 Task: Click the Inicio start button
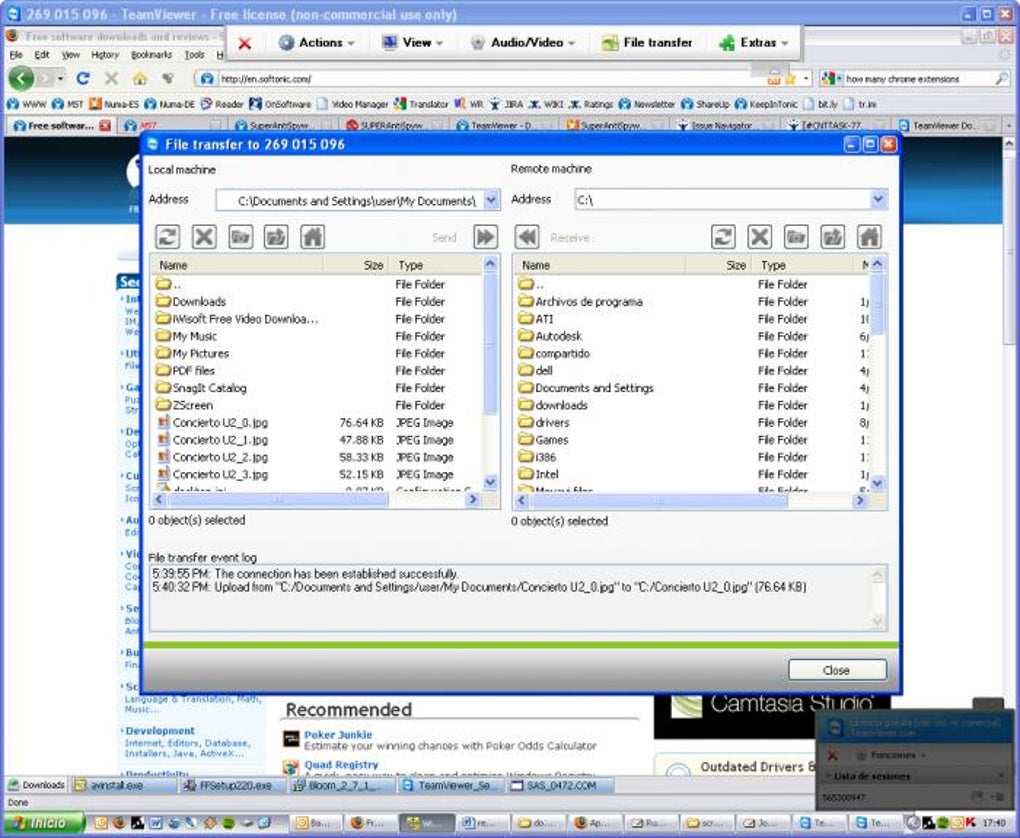[43, 823]
